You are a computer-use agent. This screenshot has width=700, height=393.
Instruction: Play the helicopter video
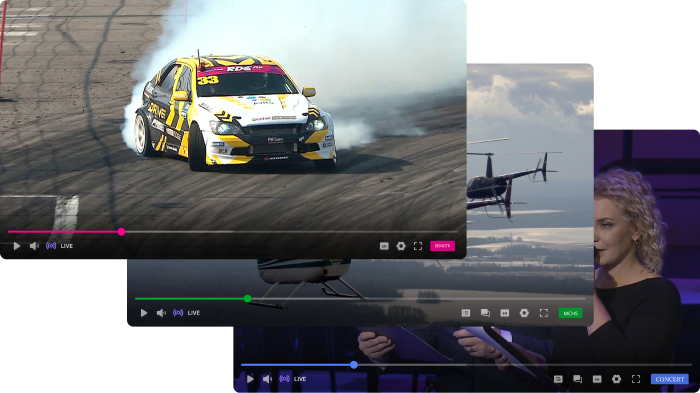point(144,313)
